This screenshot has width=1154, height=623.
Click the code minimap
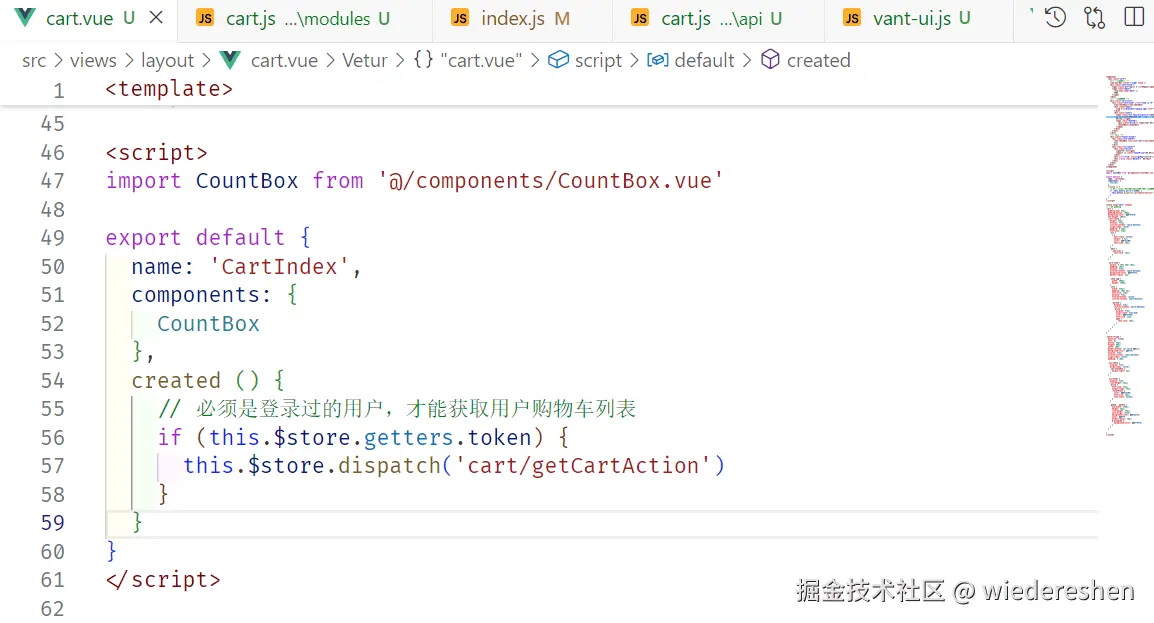click(x=1129, y=255)
